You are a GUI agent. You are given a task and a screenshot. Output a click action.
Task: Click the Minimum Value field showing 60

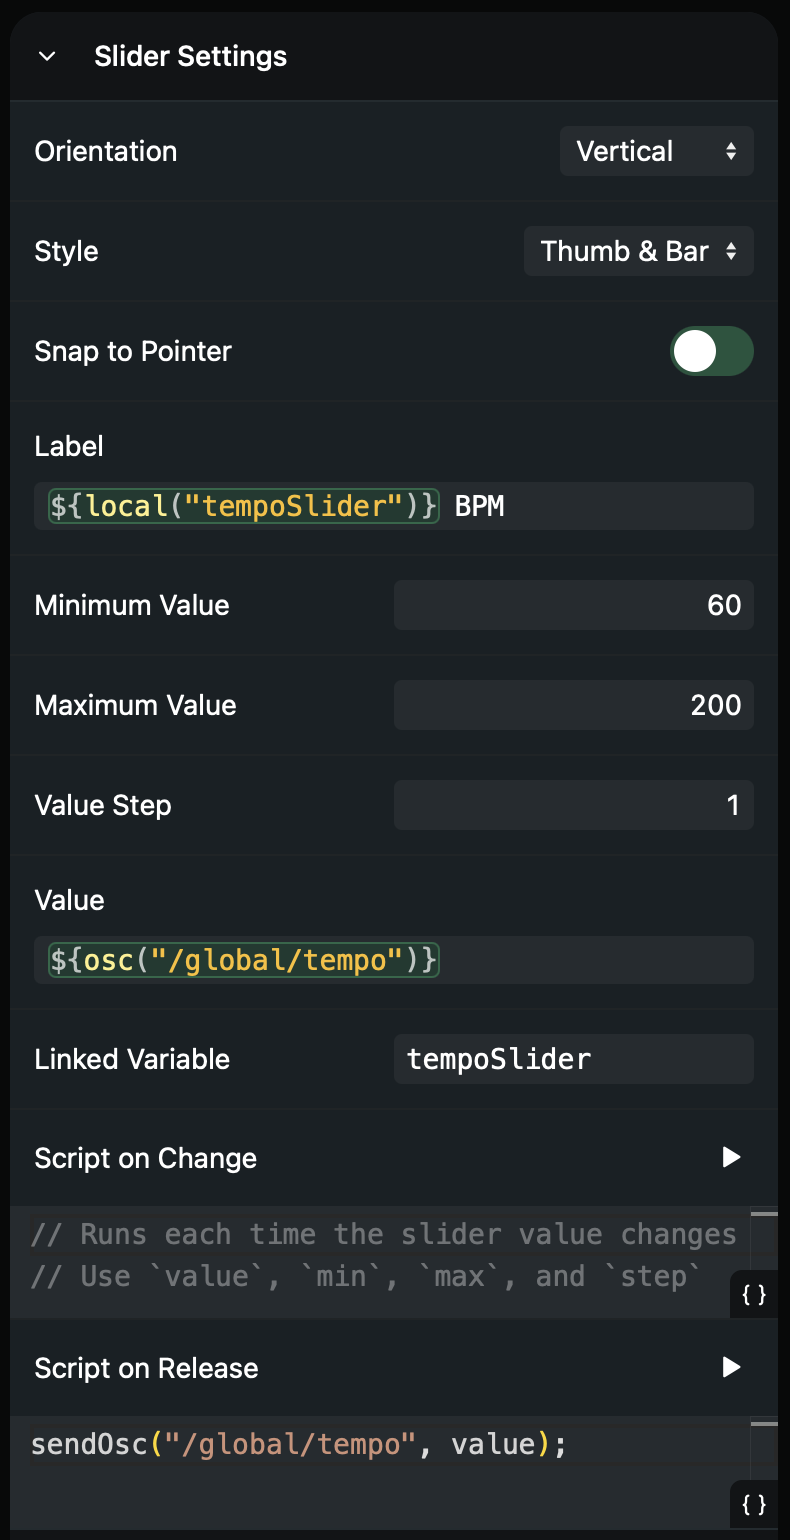(x=573, y=604)
